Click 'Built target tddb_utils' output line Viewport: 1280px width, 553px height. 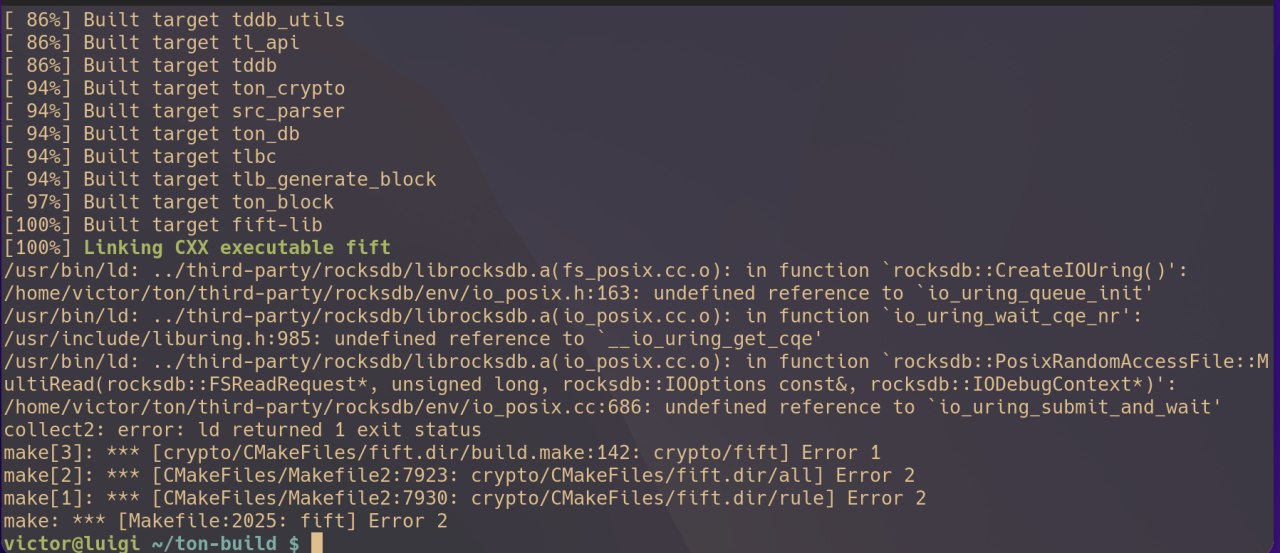tap(174, 20)
